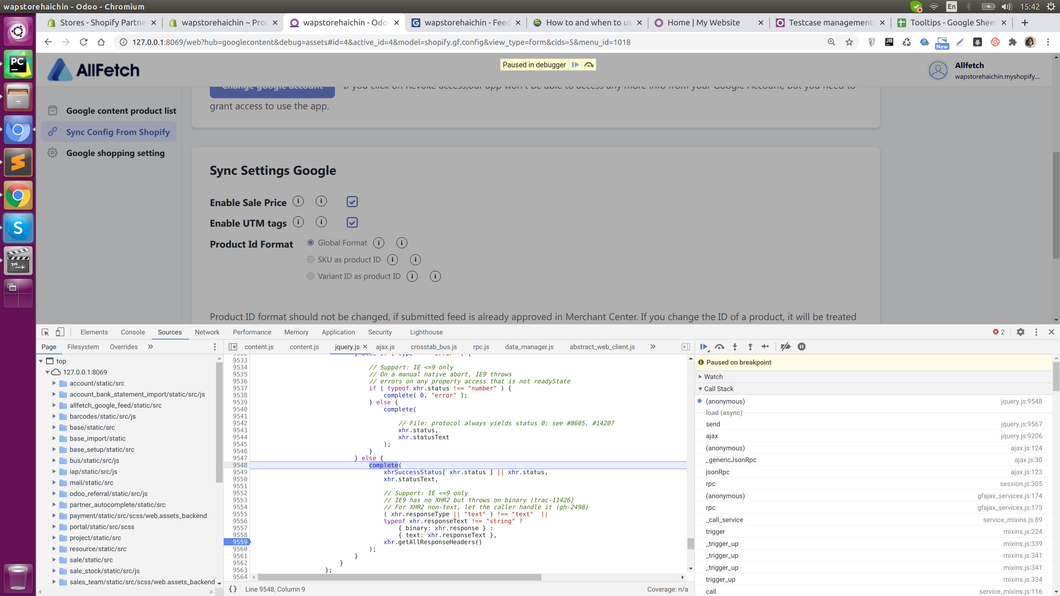Open the ajax.js file tab
1060x596 pixels.
(385, 347)
